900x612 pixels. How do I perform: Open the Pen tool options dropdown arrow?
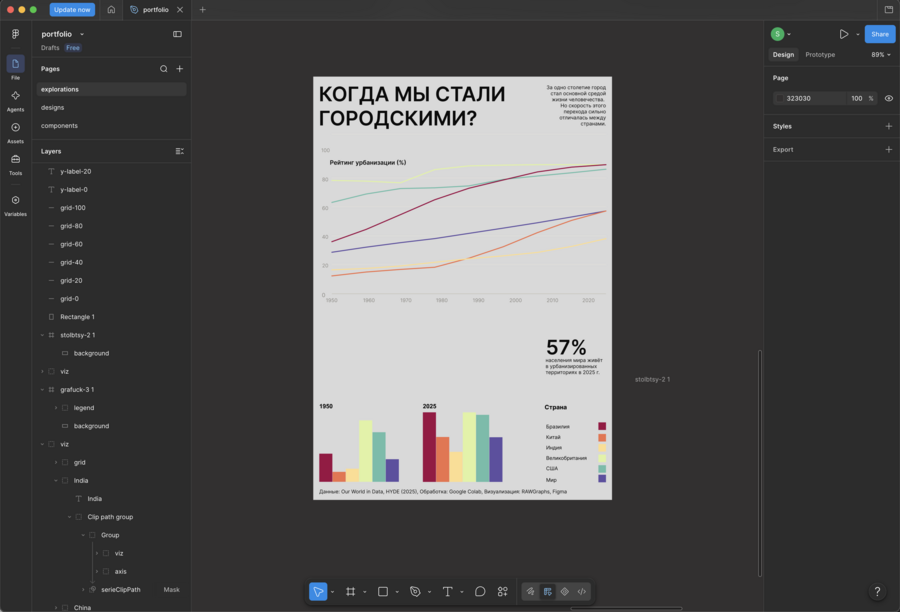coord(429,592)
